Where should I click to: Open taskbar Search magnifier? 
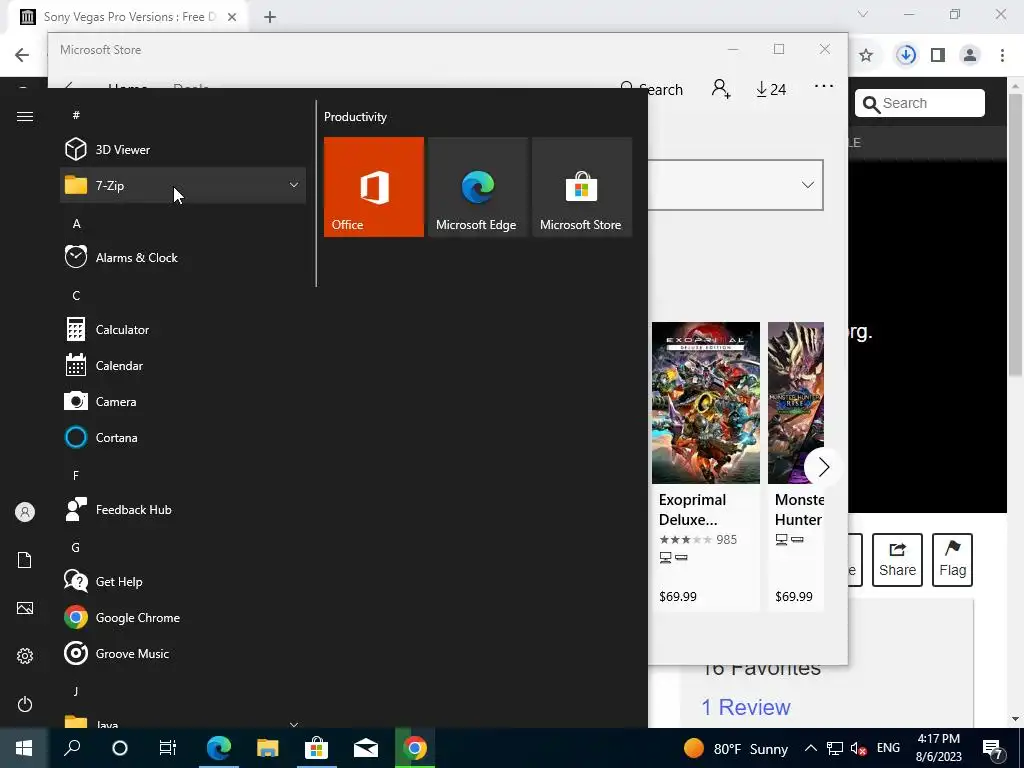pyautogui.click(x=72, y=748)
